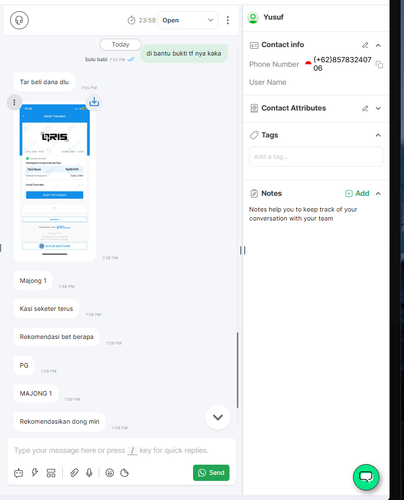Click the chatbot icon in the message toolbar
The height and width of the screenshot is (500, 404).
19,473
